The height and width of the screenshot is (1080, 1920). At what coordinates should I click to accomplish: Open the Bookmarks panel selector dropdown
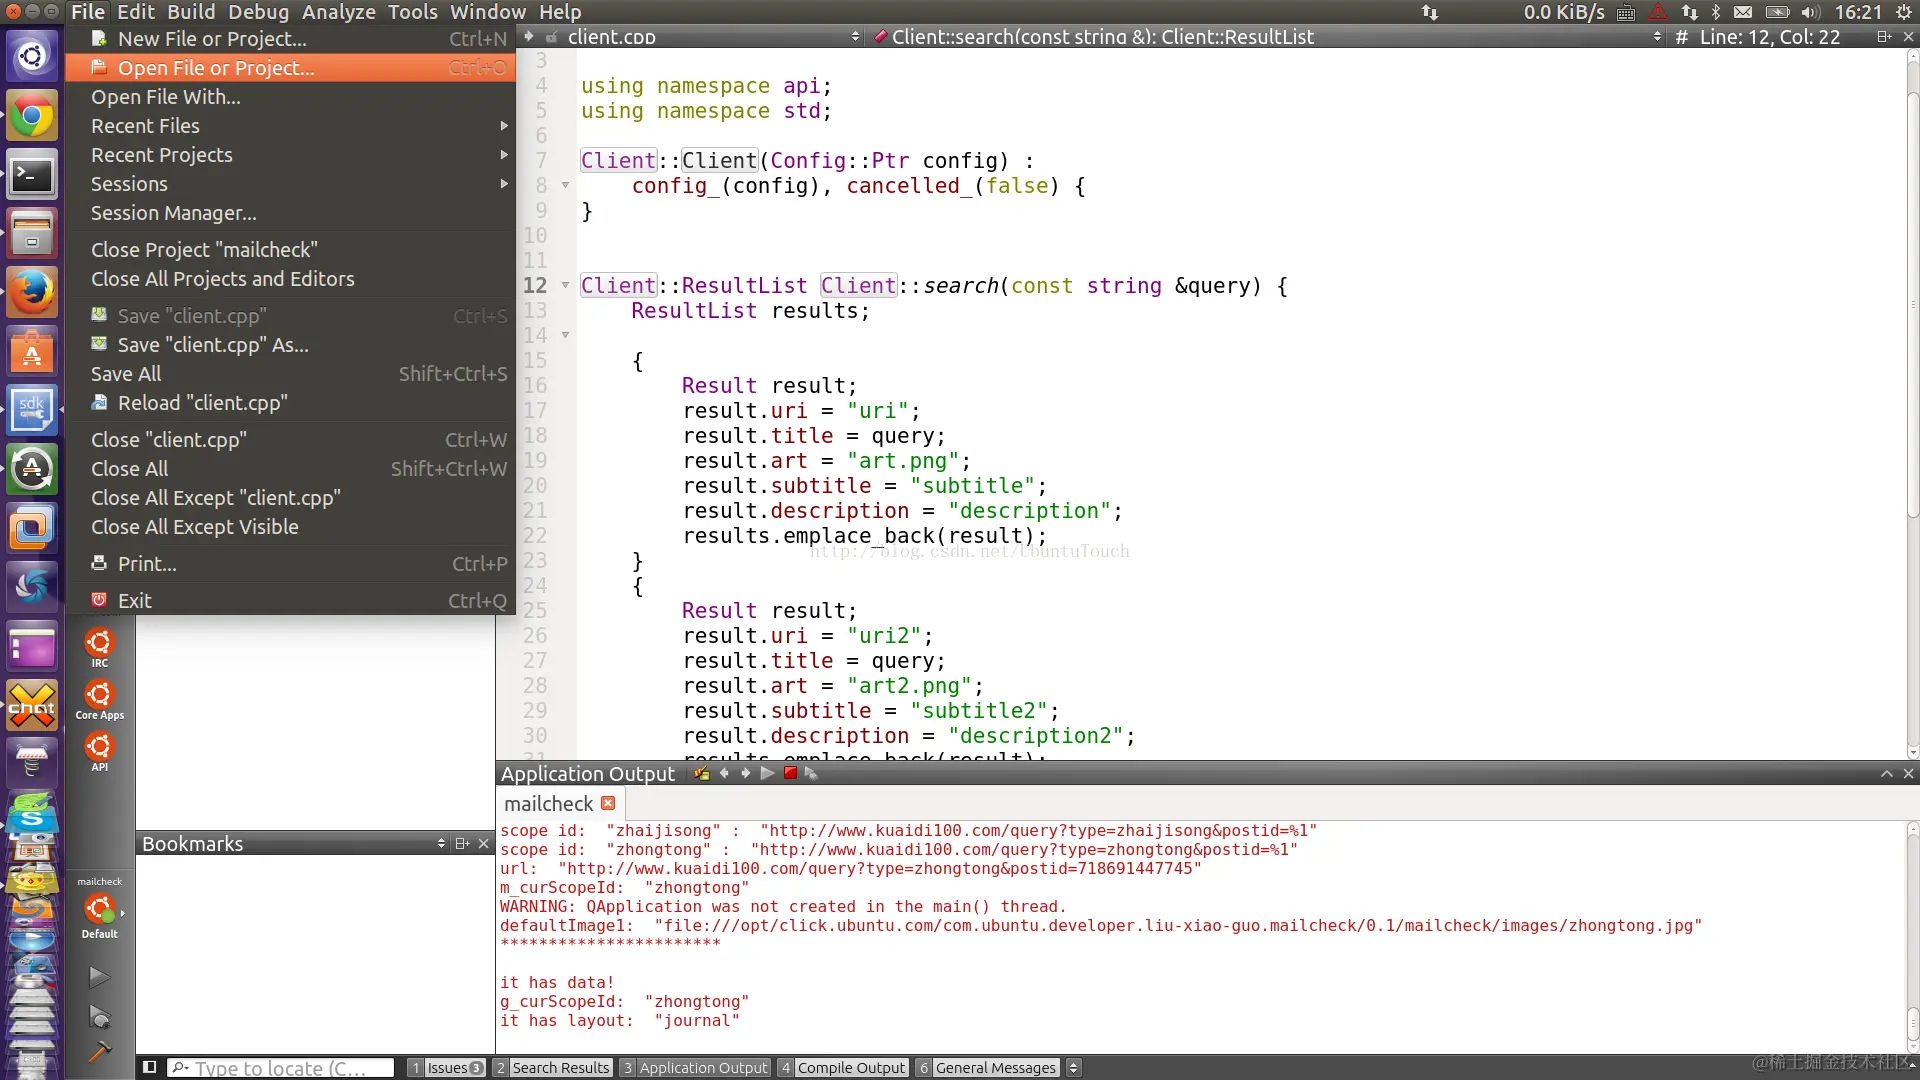click(x=441, y=843)
